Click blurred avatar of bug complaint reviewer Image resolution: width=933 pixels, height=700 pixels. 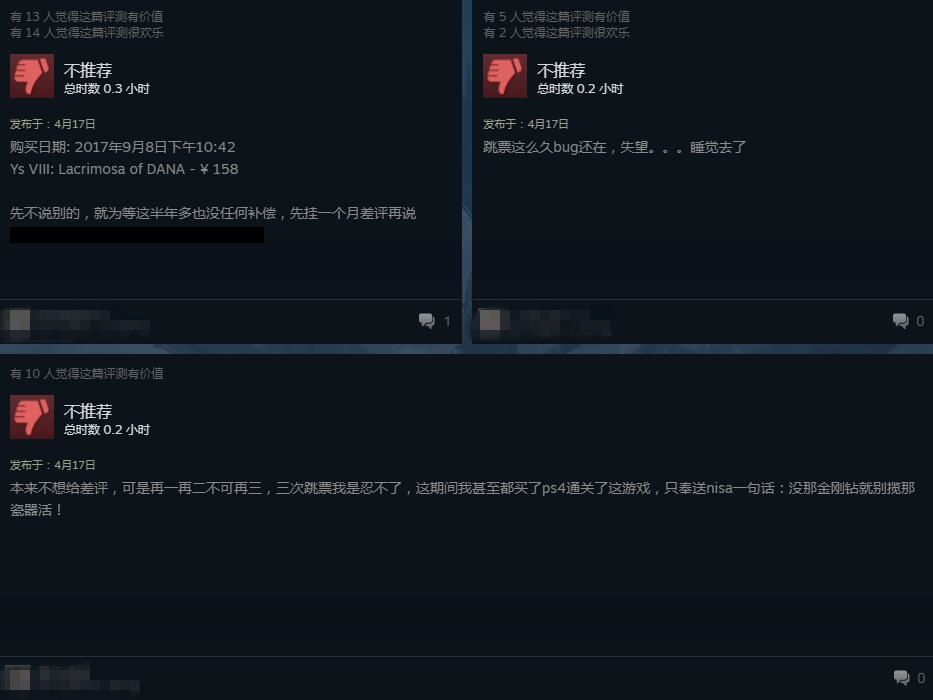[490, 320]
